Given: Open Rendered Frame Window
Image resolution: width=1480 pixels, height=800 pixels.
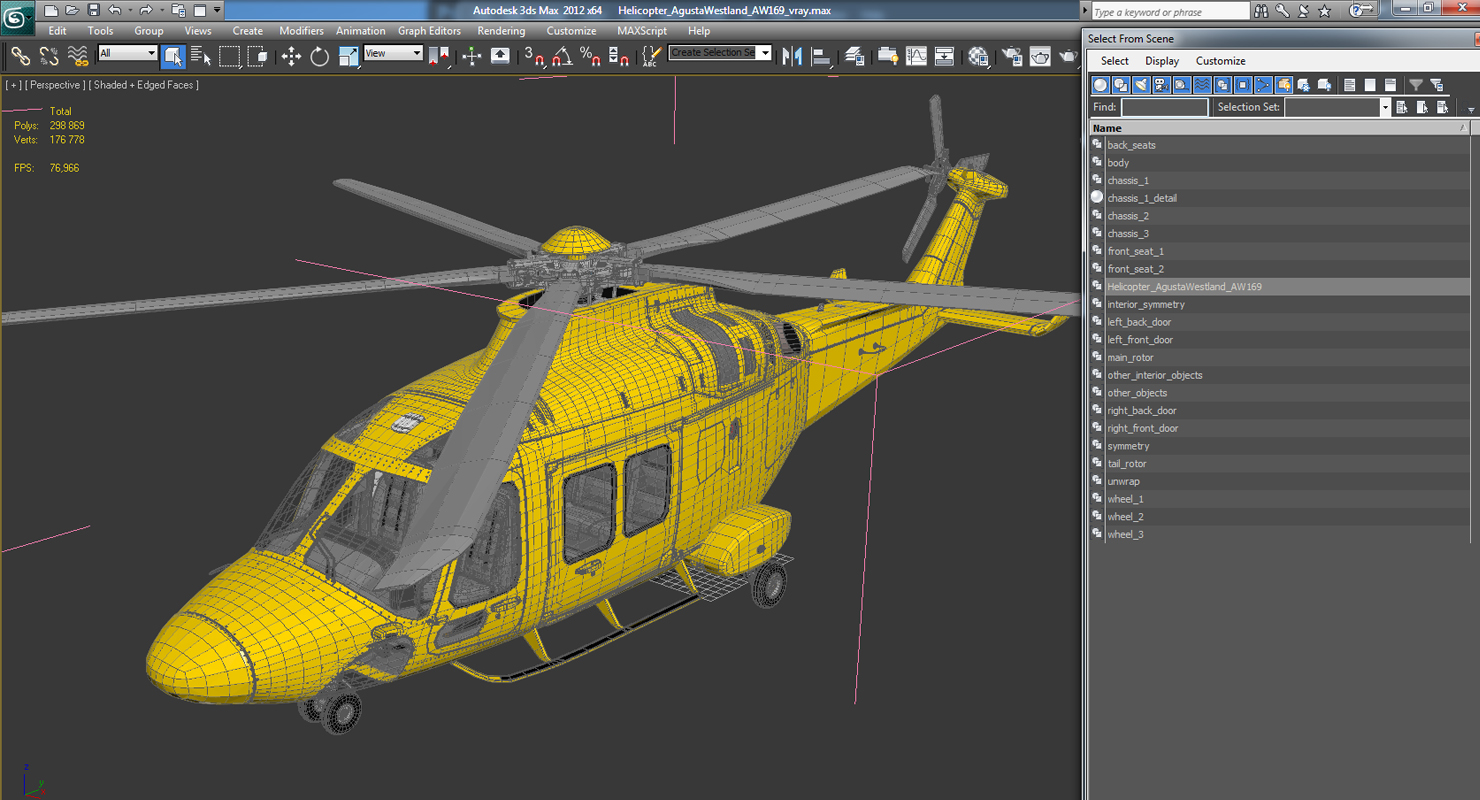Looking at the screenshot, I should click(1040, 56).
